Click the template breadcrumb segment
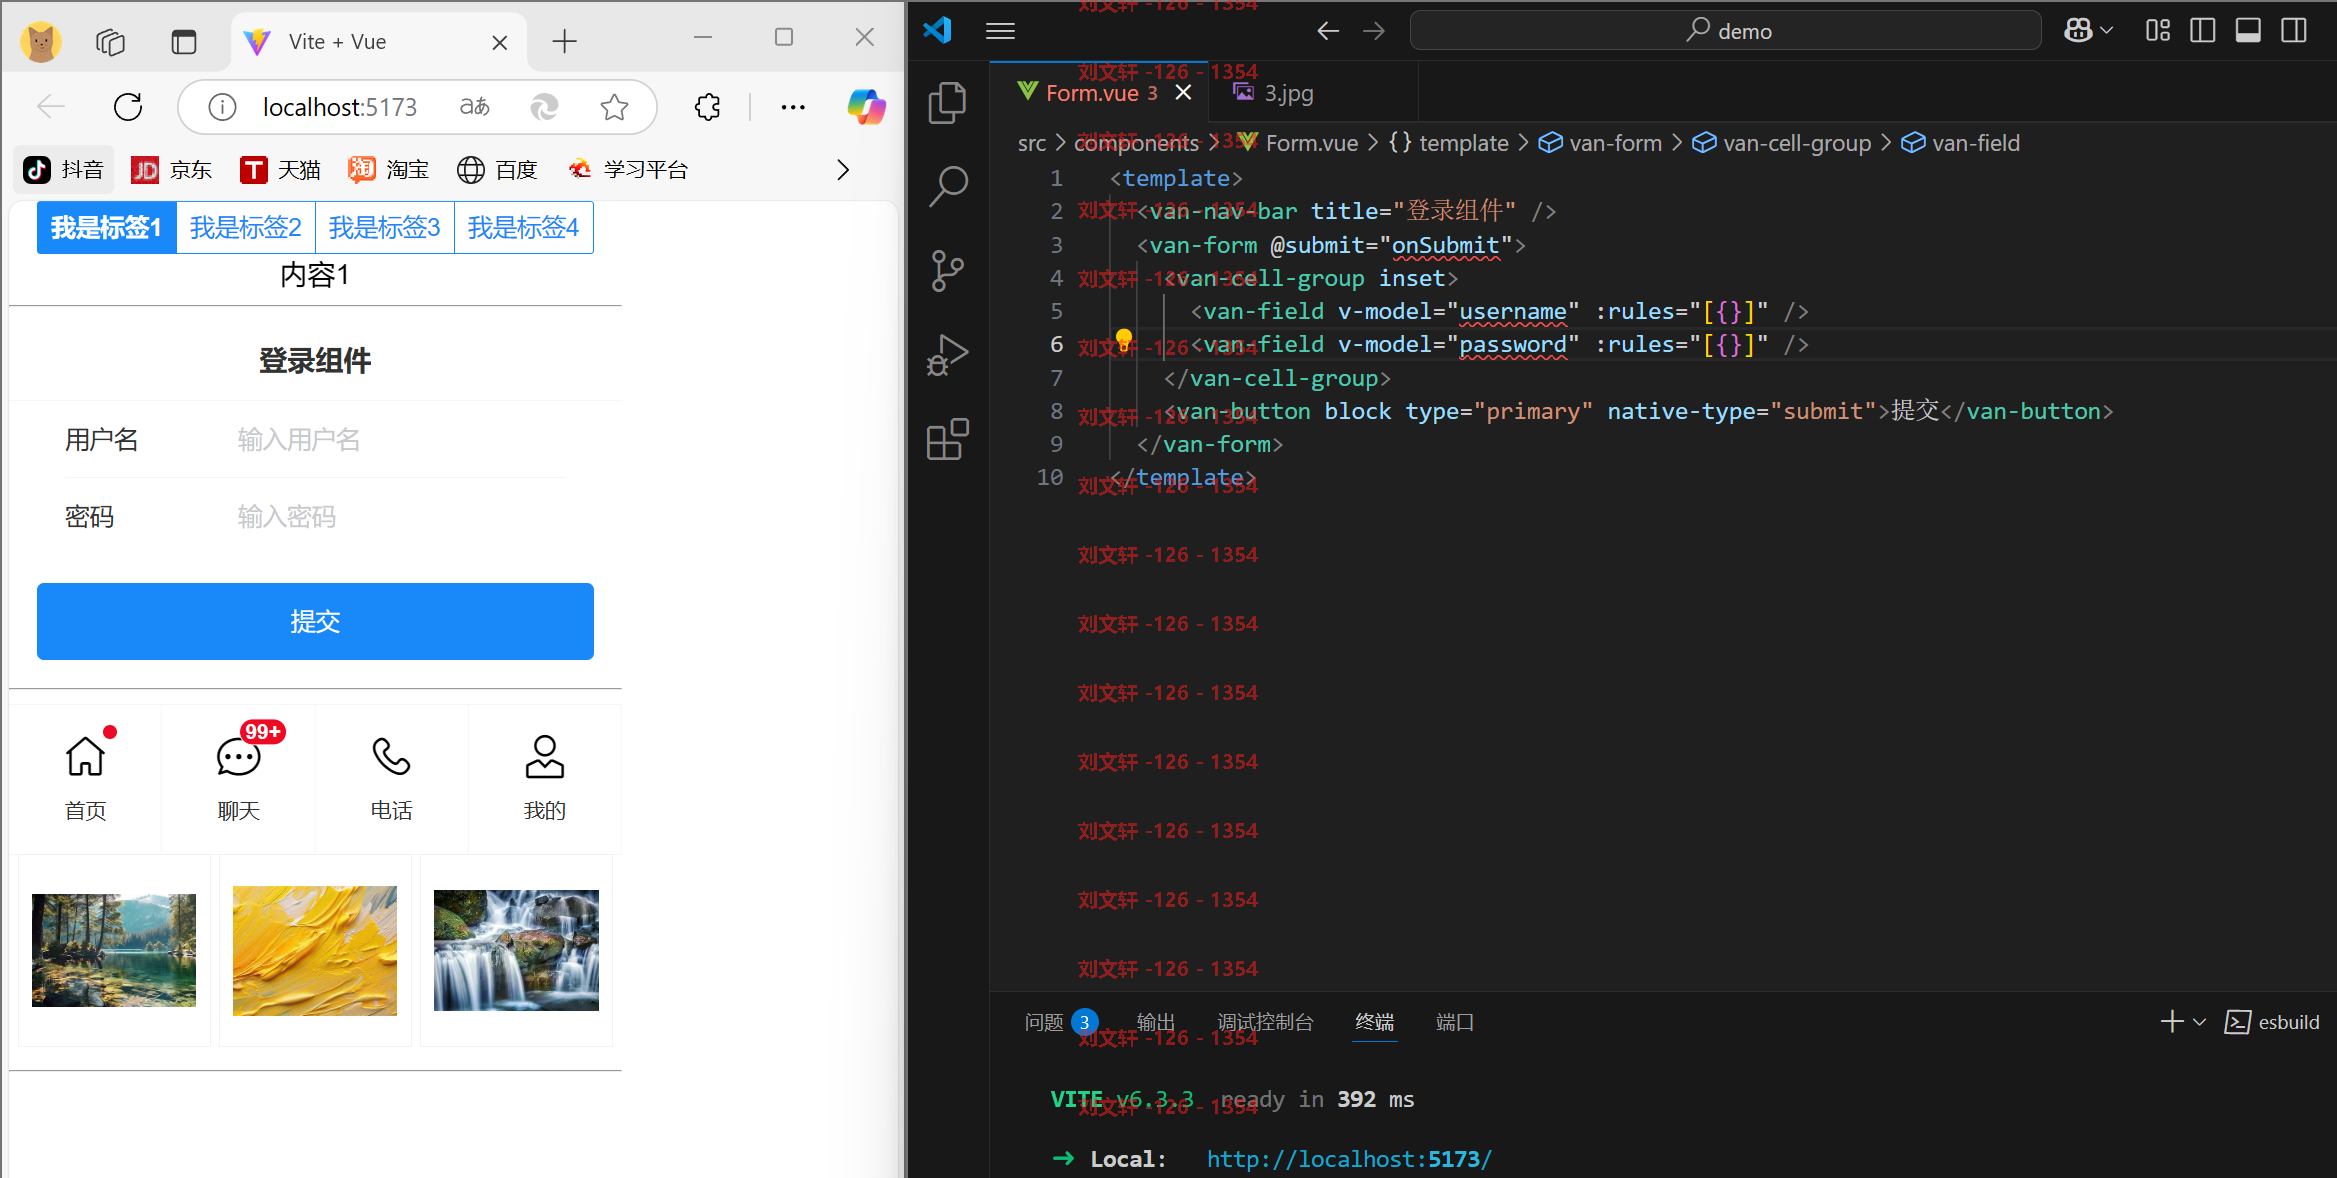 click(x=1449, y=143)
